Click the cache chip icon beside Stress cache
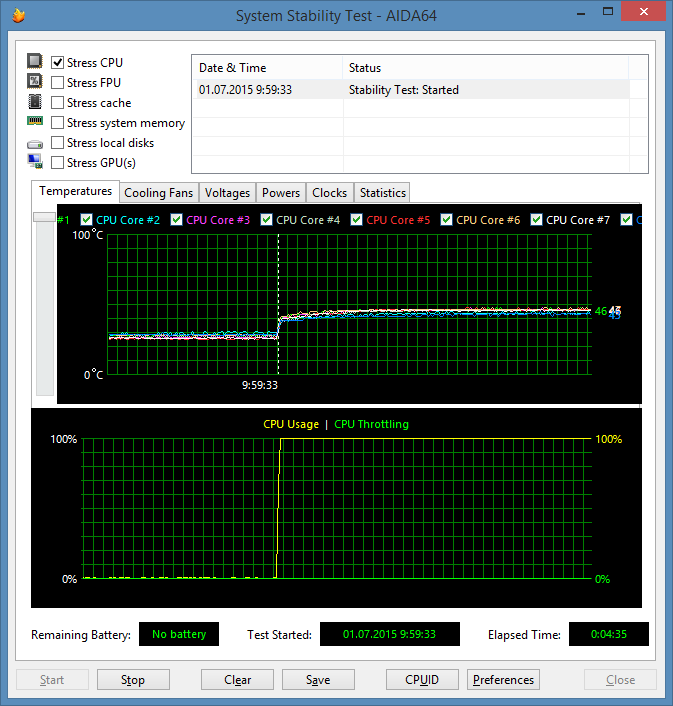The width and height of the screenshot is (673, 706). click(x=35, y=101)
